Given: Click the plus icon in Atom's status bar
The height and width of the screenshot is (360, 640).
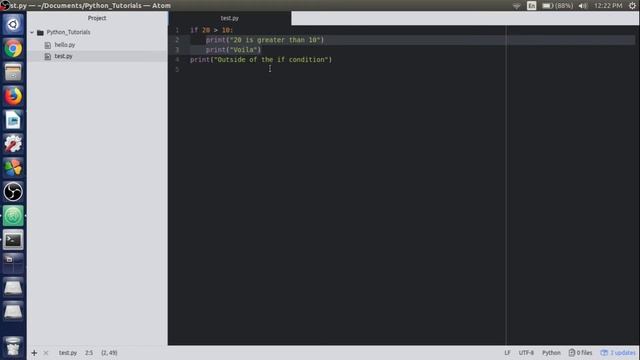Looking at the screenshot, I should tap(34, 353).
